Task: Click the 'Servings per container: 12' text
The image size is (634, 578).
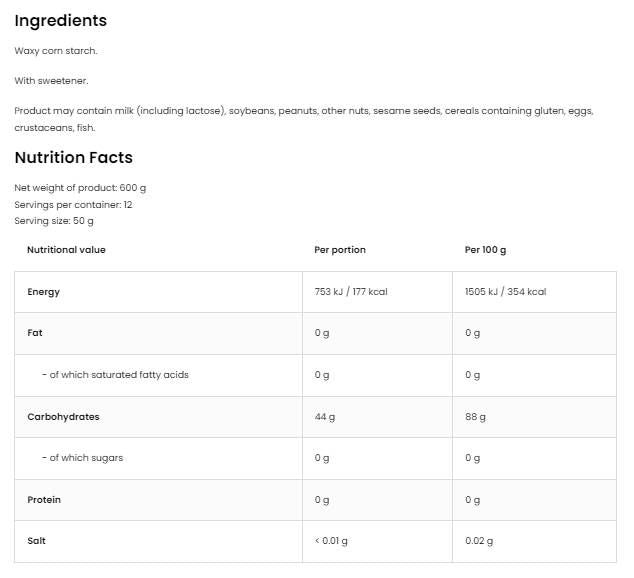Action: point(74,204)
